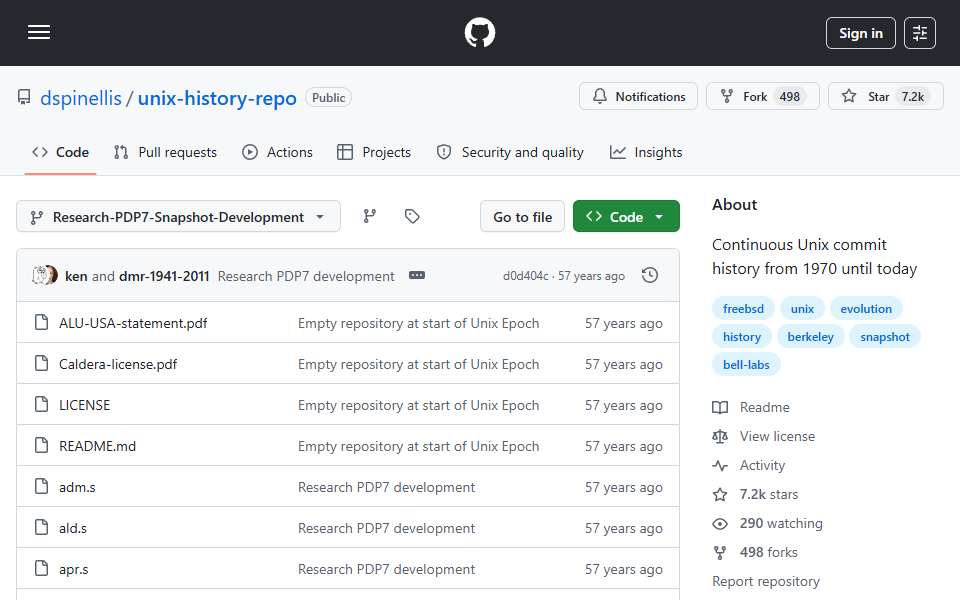Fork the repository
The height and width of the screenshot is (600, 960).
[x=762, y=97]
